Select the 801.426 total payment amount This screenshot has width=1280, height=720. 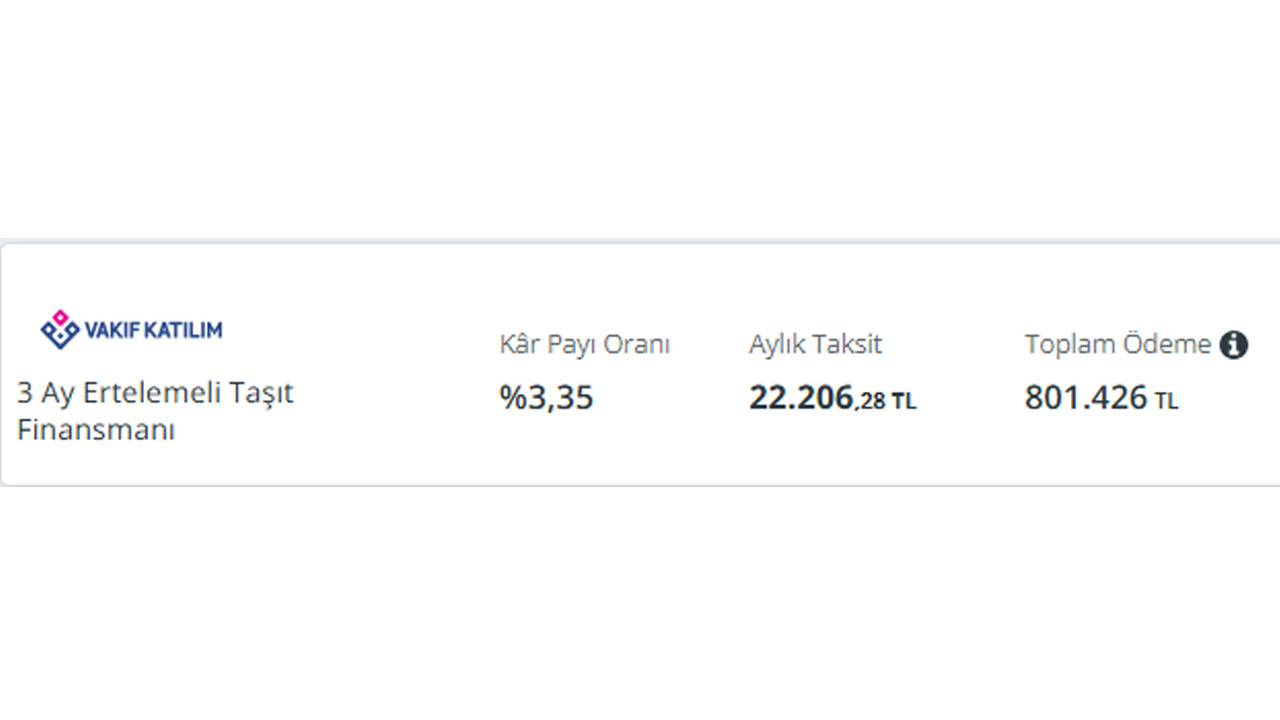(1086, 398)
